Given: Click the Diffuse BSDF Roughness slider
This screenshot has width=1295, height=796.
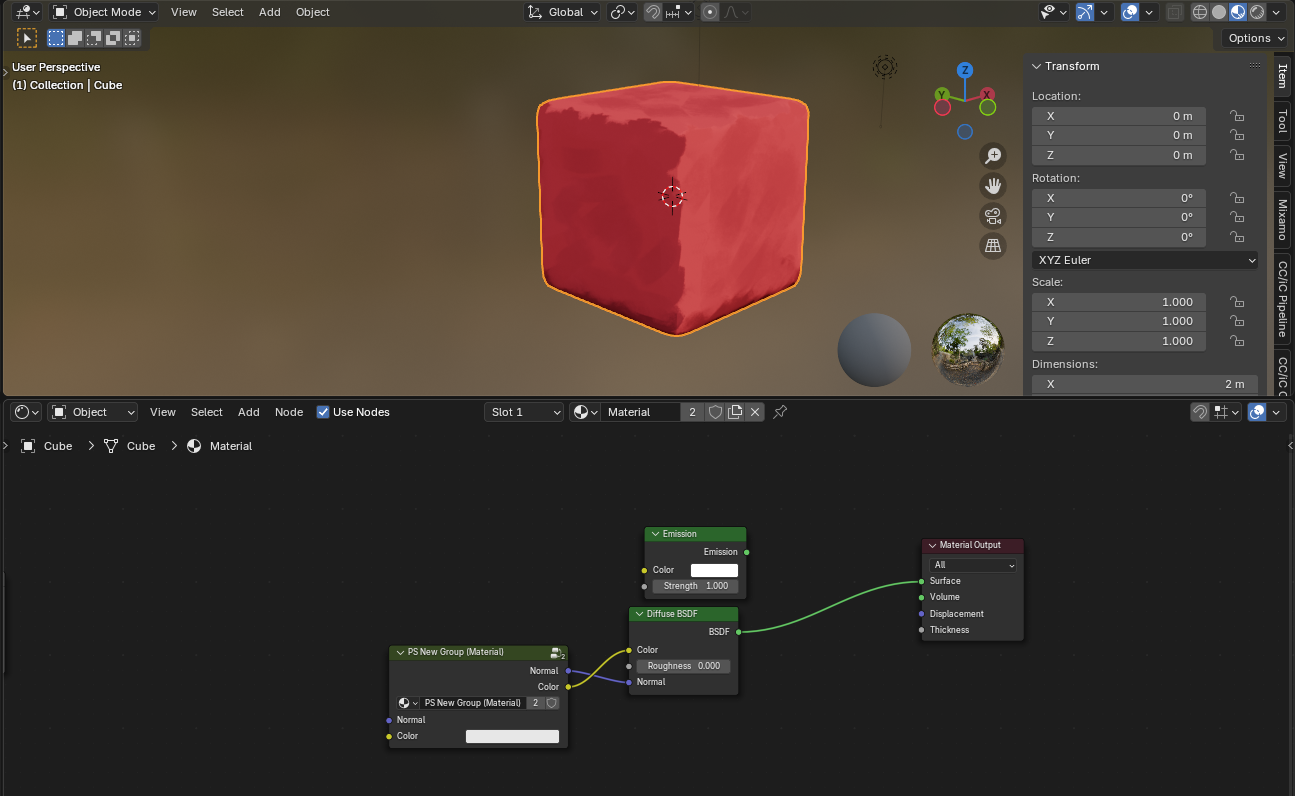Looking at the screenshot, I should click(684, 666).
